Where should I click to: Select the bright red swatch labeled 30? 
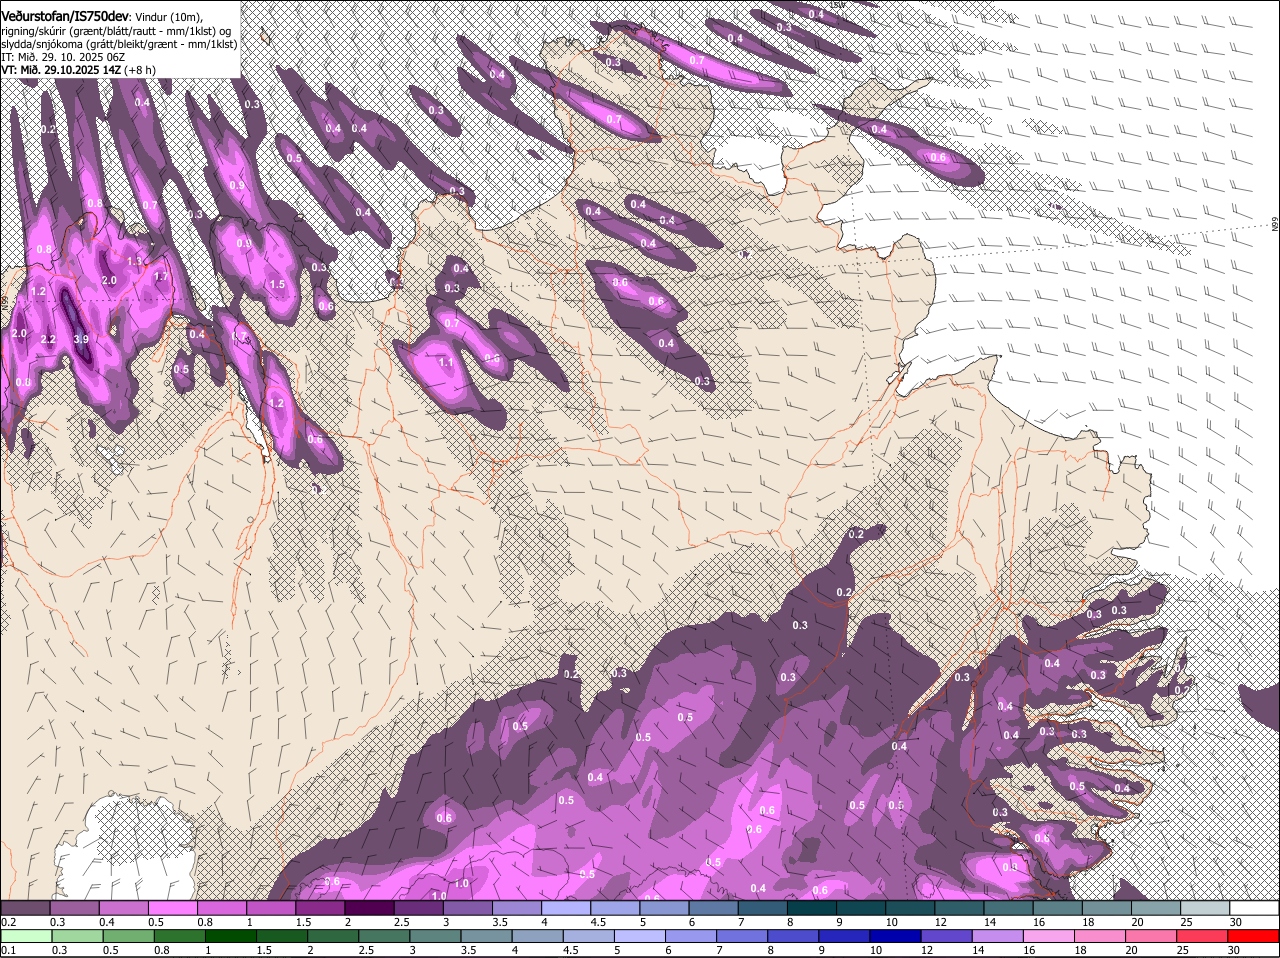click(1254, 937)
